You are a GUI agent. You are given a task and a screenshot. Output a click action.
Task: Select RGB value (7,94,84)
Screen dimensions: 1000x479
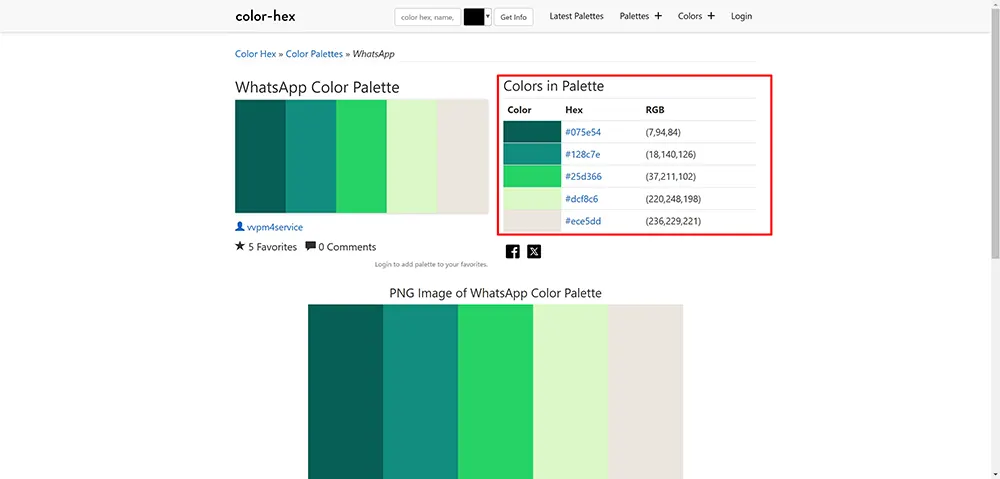click(663, 133)
